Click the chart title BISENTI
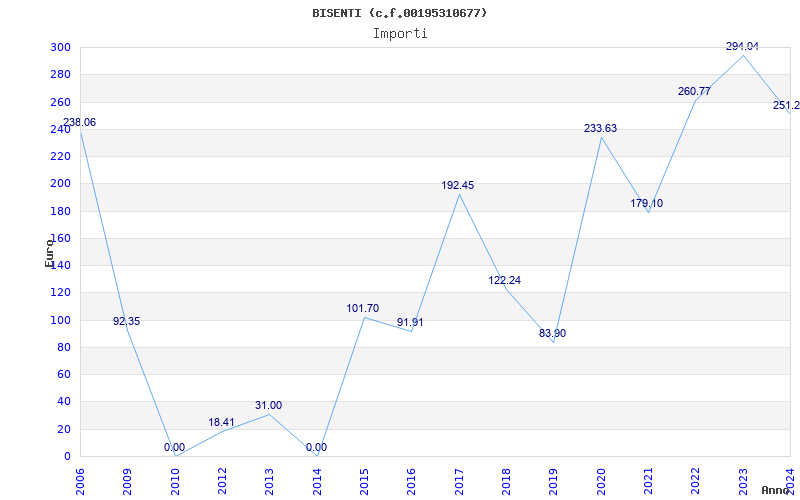Viewport: 800px width, 500px height. 400,13
